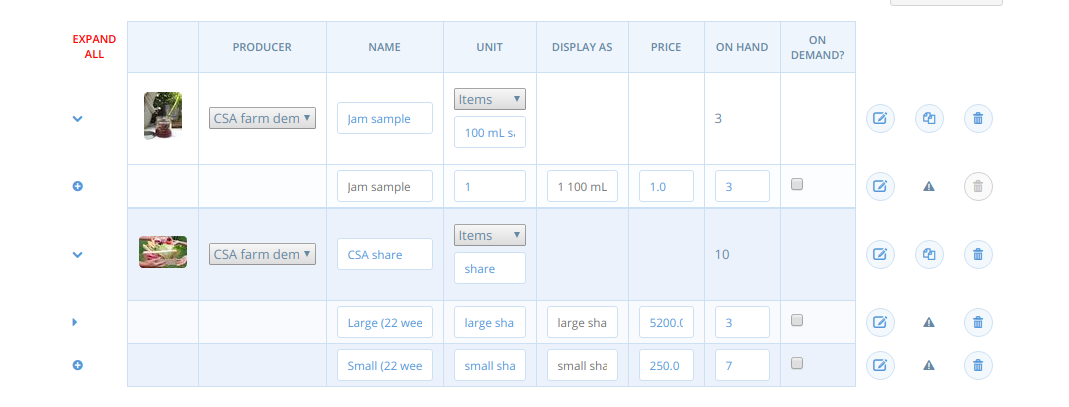Click the Large (22 wee name field
Viewport: 1069px width, 407px height.
385,322
